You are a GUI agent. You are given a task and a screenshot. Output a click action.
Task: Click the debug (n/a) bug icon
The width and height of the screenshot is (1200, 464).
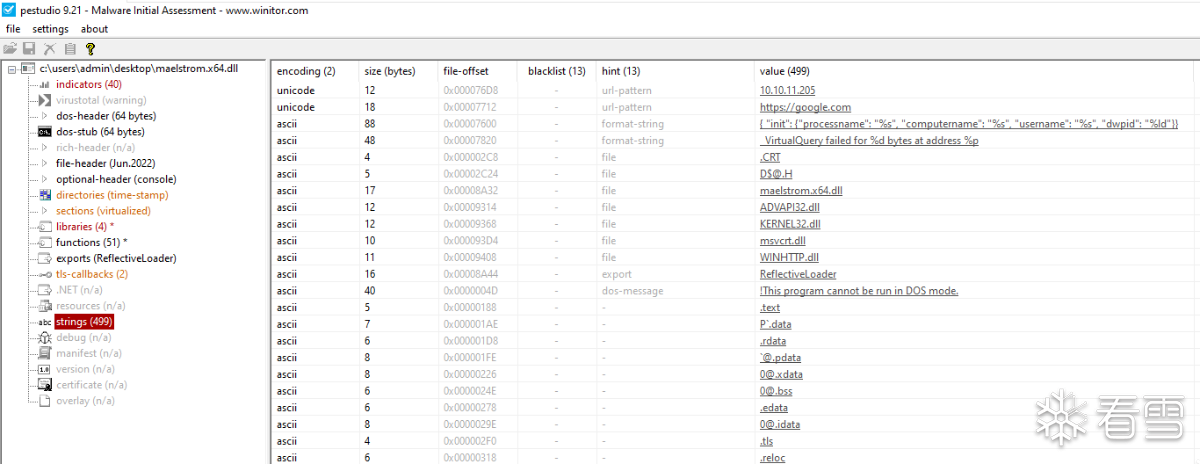[x=45, y=338]
